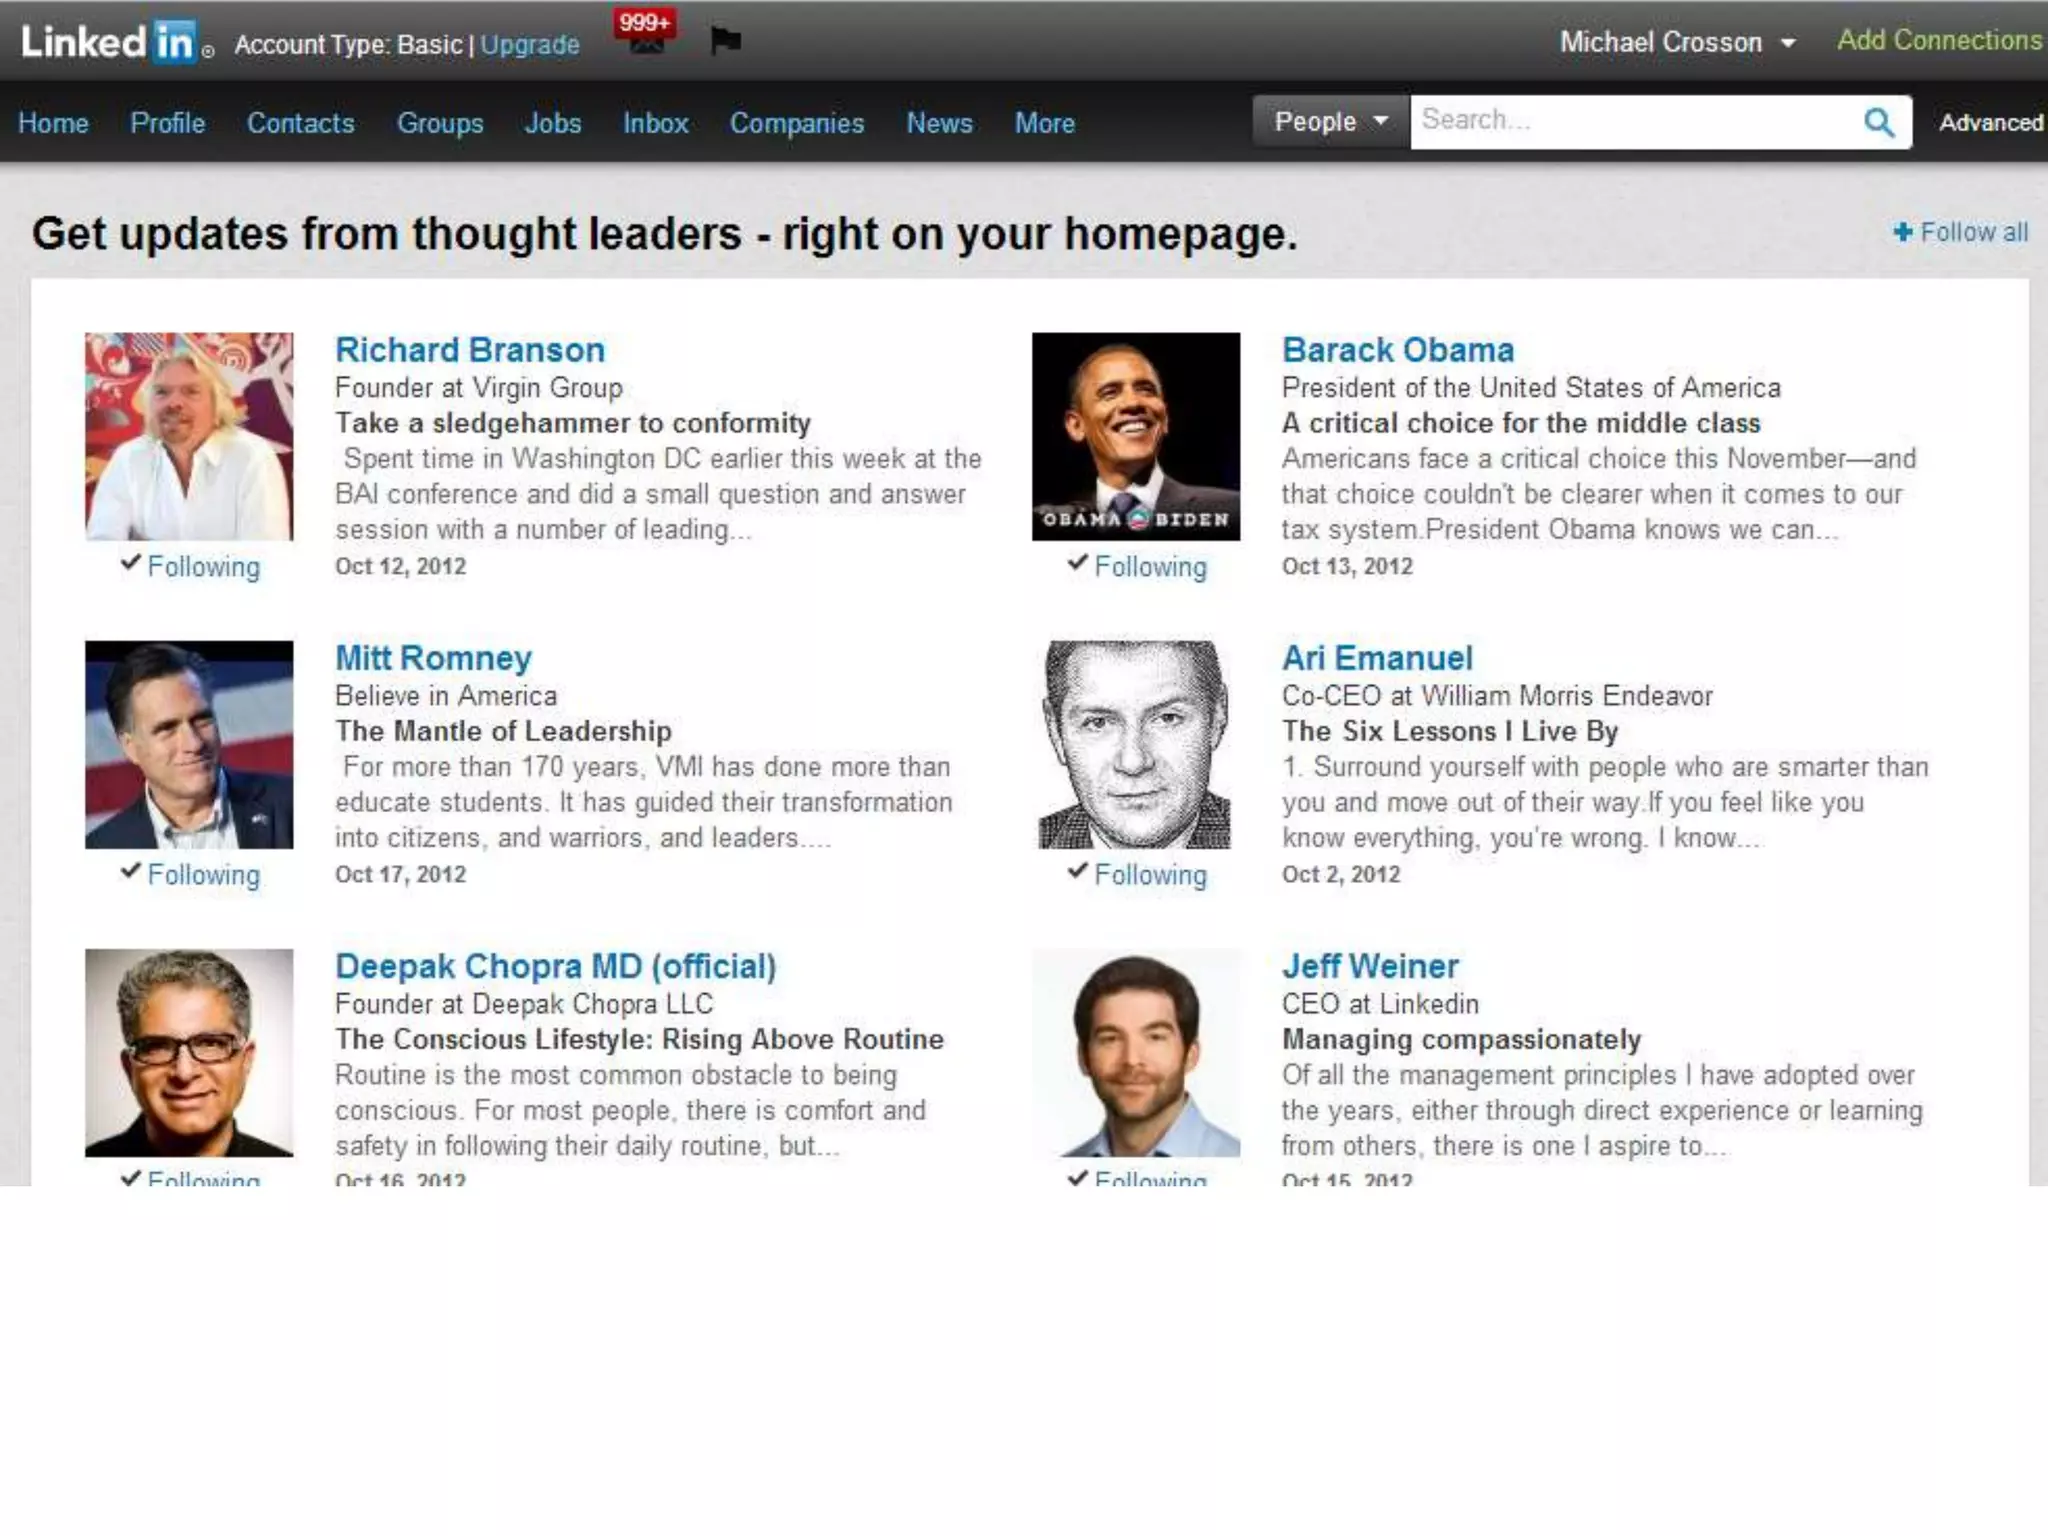2048x1536 pixels.
Task: Click the checkmark under Richard Branson's photo
Action: [x=130, y=563]
